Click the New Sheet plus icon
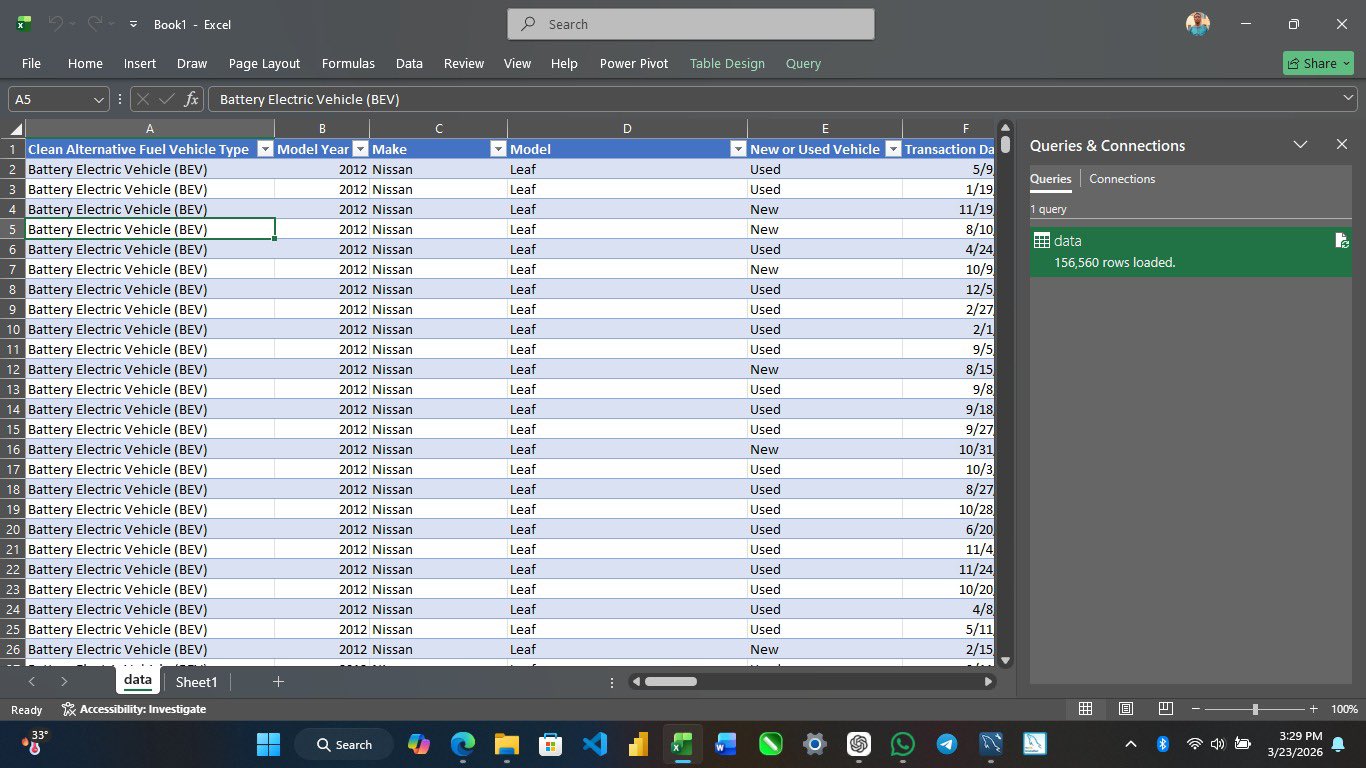The width and height of the screenshot is (1366, 768). pos(278,682)
